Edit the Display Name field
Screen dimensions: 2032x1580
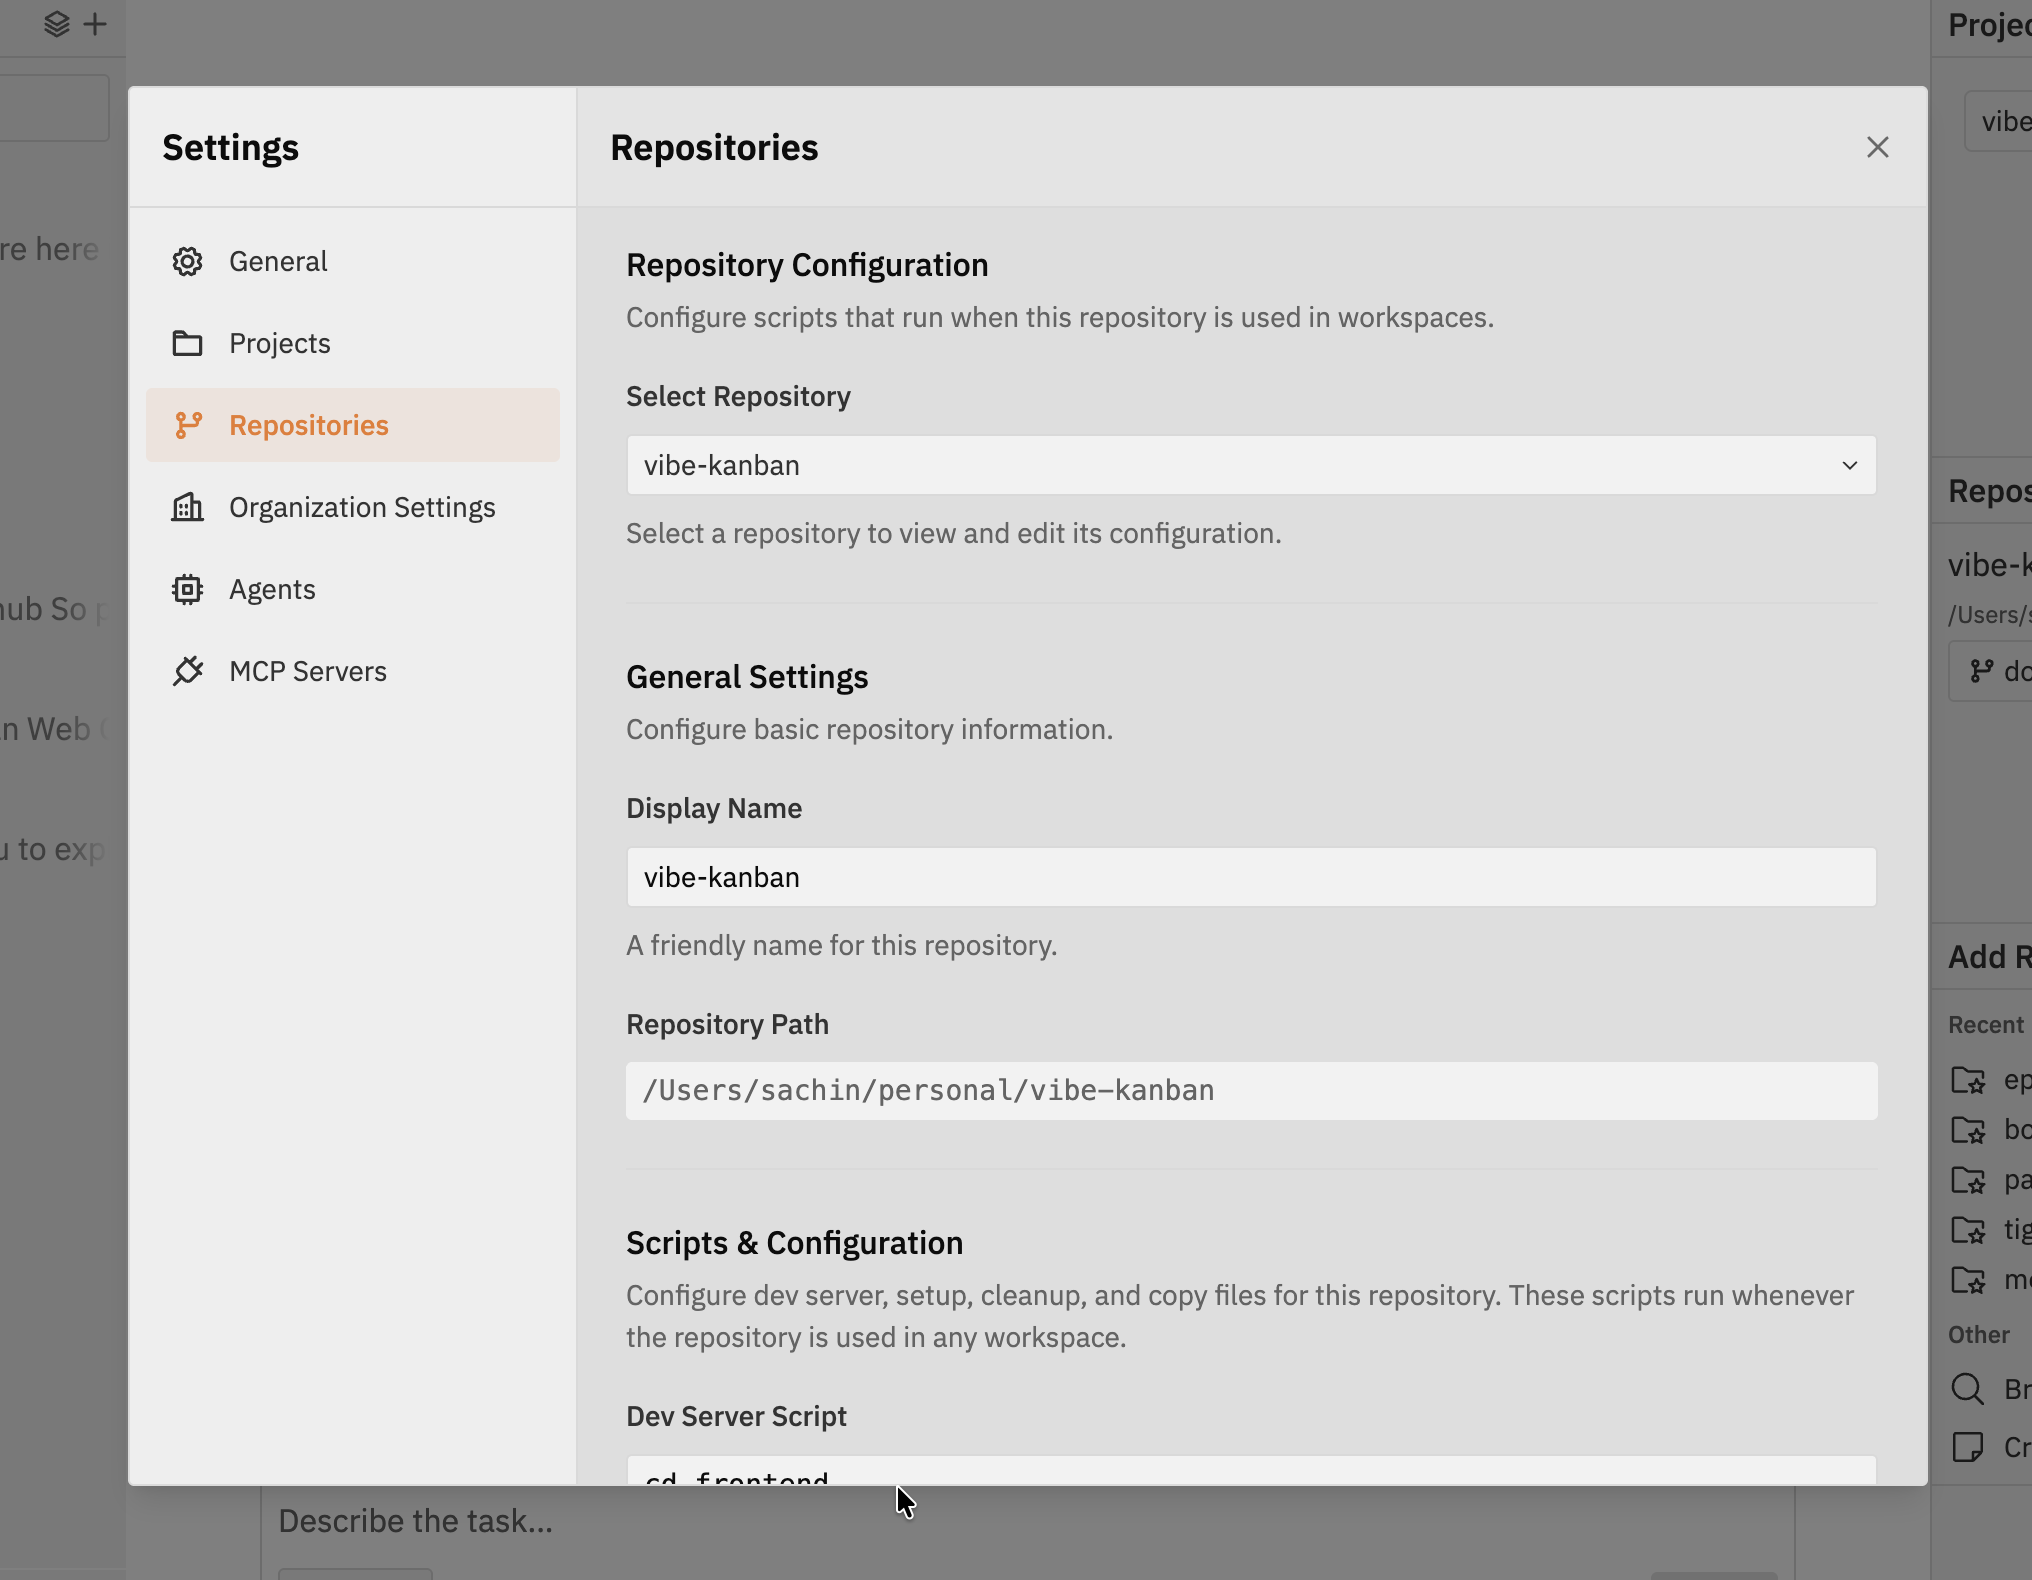[x=1250, y=877]
